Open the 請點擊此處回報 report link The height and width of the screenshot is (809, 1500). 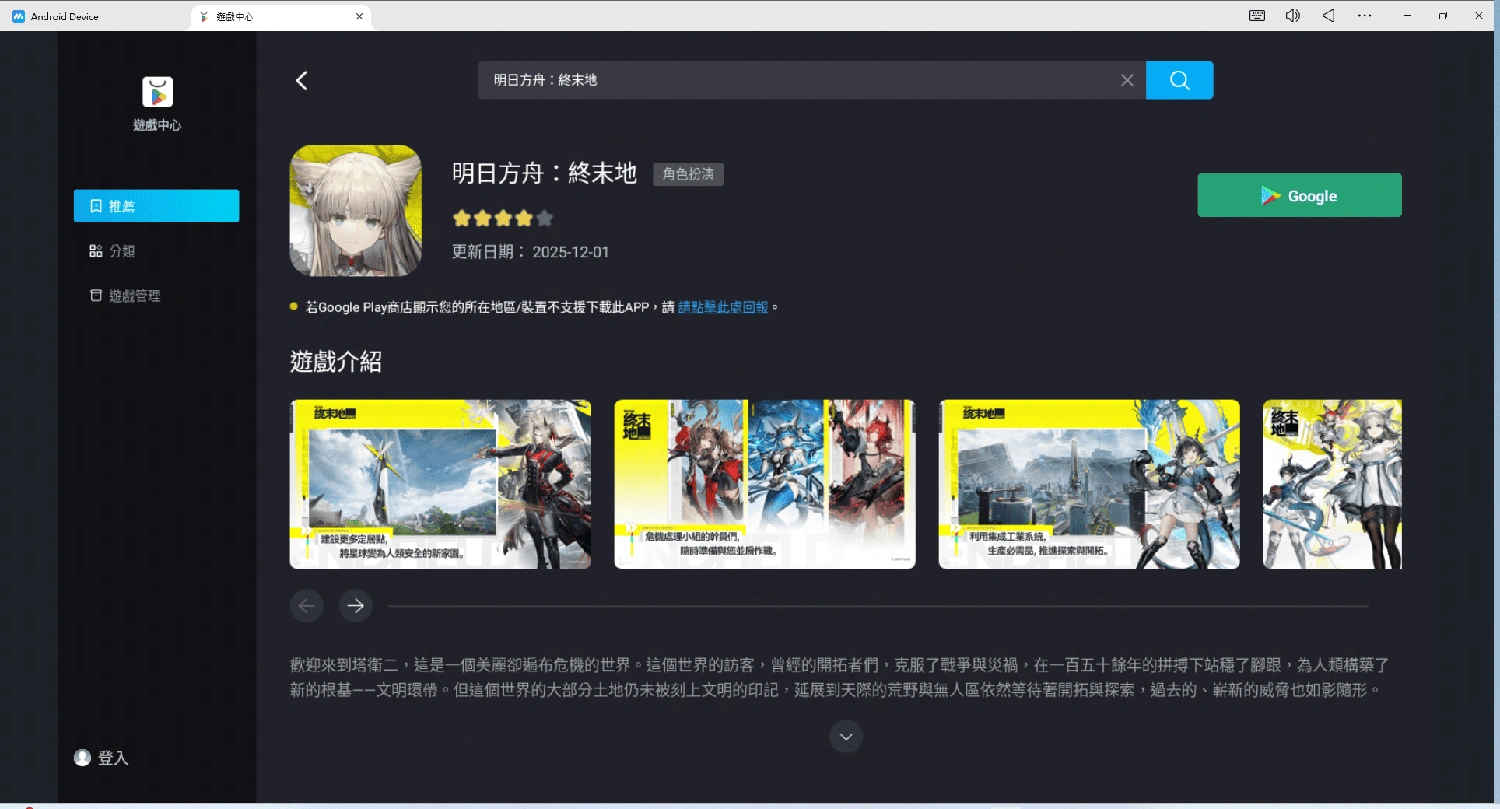coord(723,307)
